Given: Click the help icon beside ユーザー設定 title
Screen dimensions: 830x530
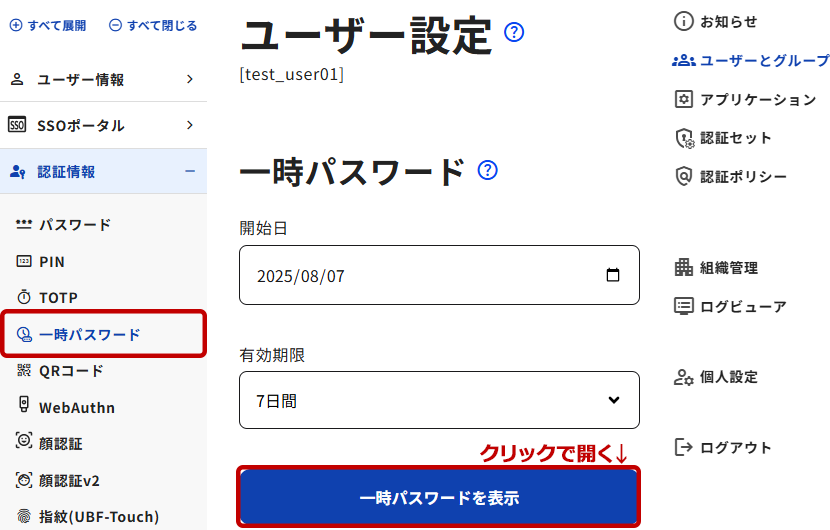Looking at the screenshot, I should [514, 33].
